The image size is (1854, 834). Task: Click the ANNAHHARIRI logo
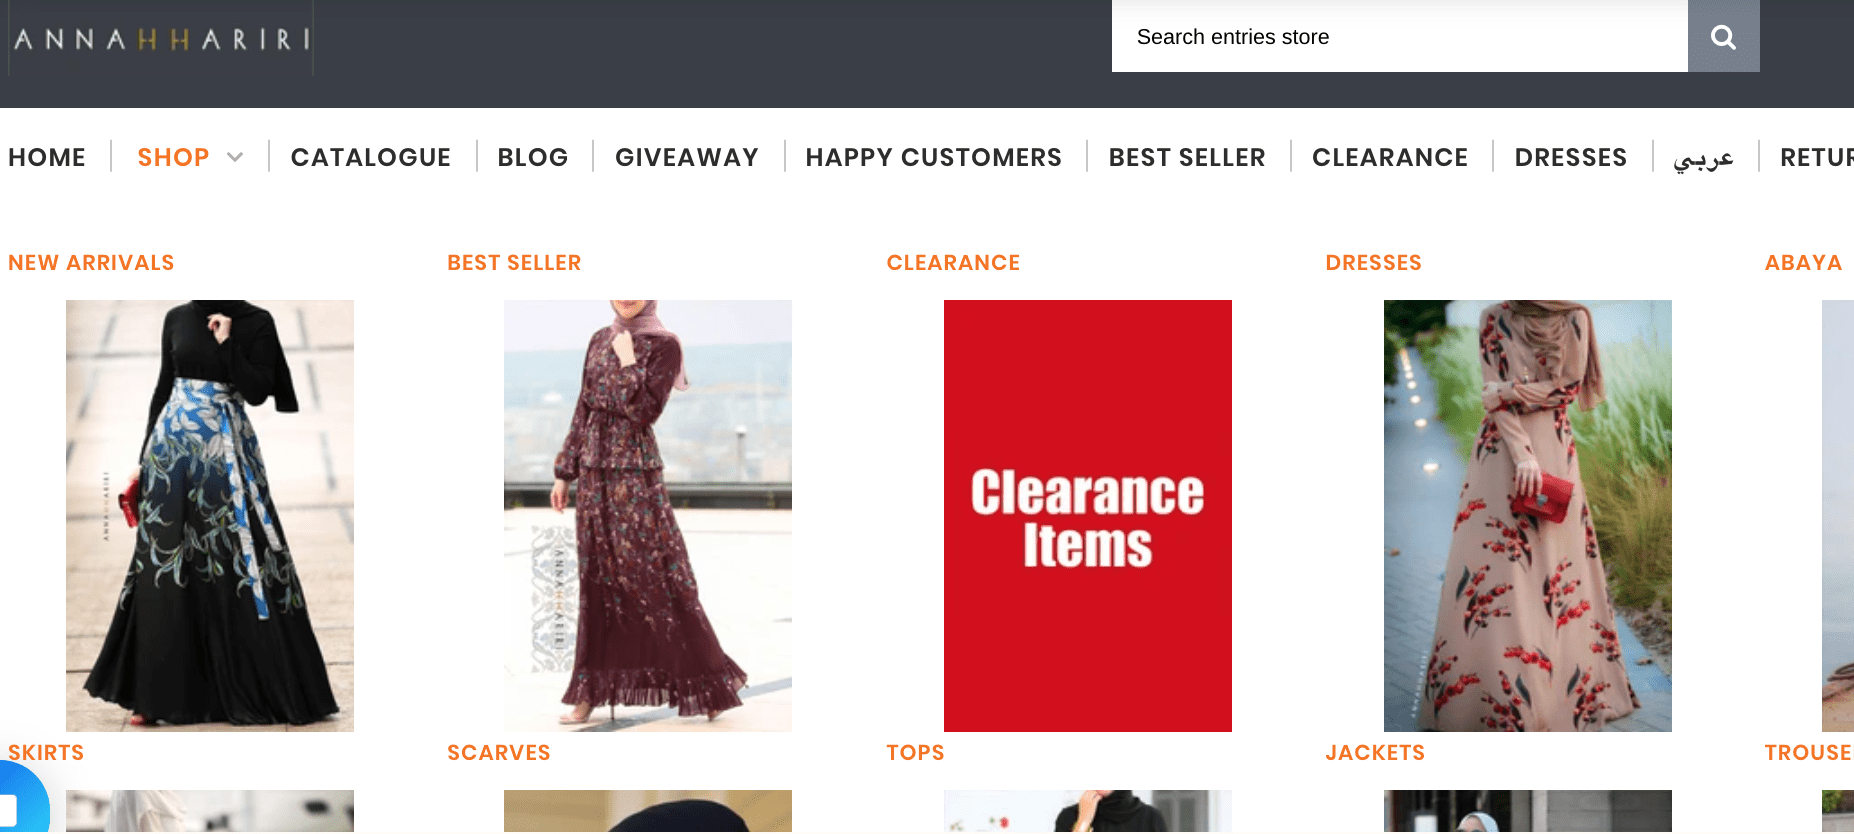pyautogui.click(x=160, y=38)
